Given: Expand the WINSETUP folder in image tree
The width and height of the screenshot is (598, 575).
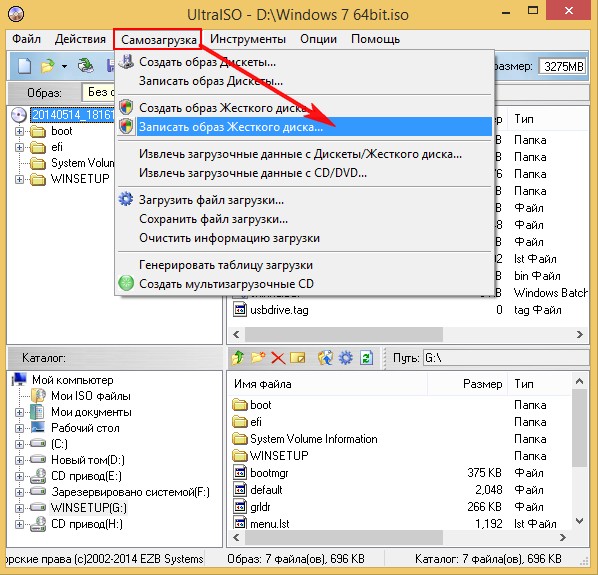Looking at the screenshot, I should [x=19, y=179].
